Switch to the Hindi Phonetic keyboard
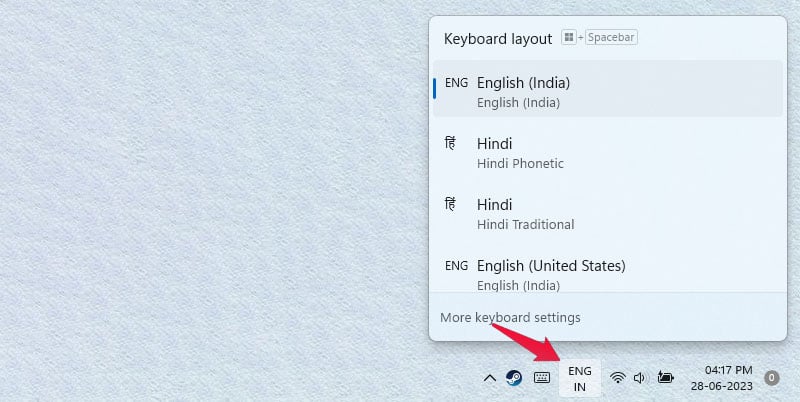The image size is (800, 402). 608,153
